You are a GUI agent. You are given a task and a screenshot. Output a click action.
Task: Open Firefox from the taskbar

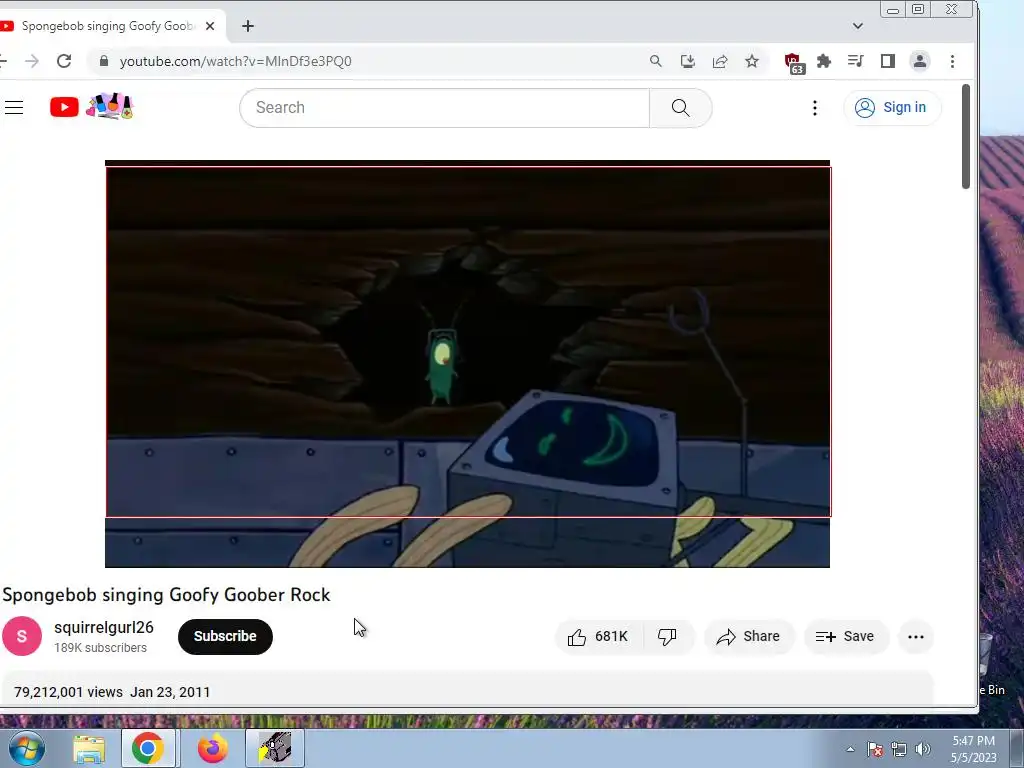point(213,749)
